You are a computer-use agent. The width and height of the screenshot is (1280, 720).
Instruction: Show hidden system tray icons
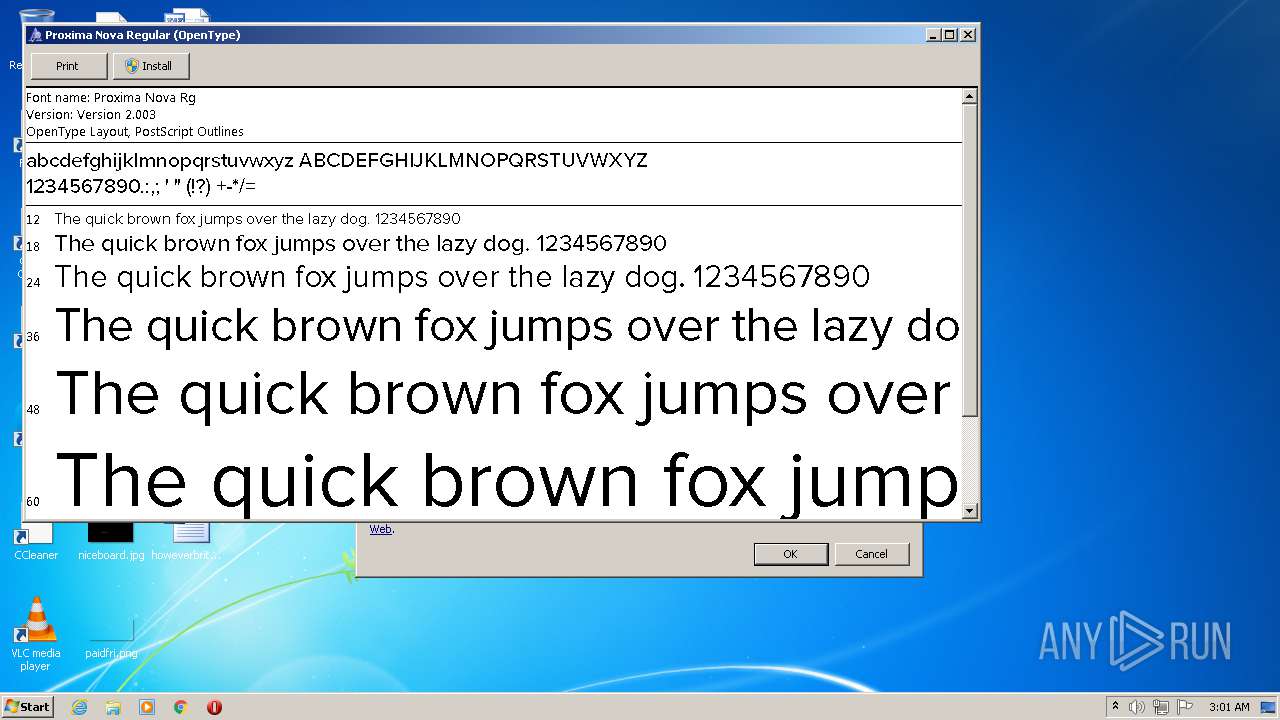1115,706
